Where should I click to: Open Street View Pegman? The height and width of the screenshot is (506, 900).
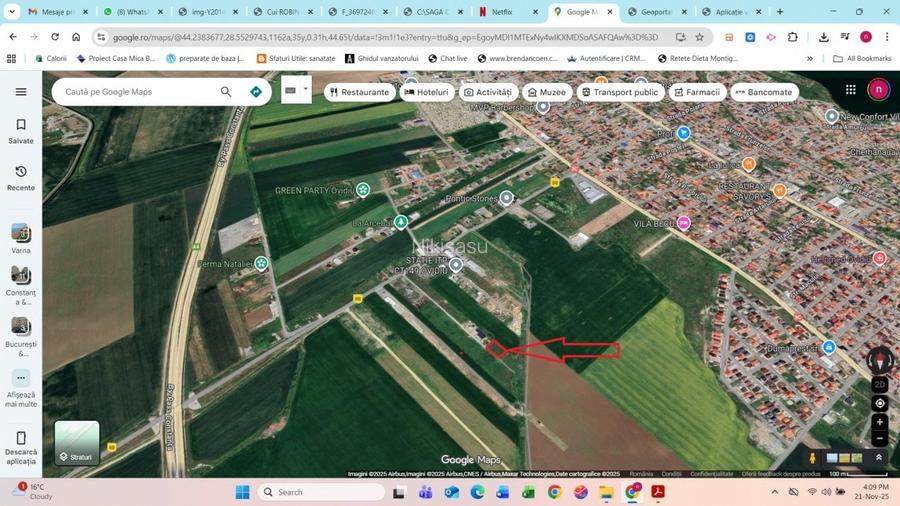812,458
